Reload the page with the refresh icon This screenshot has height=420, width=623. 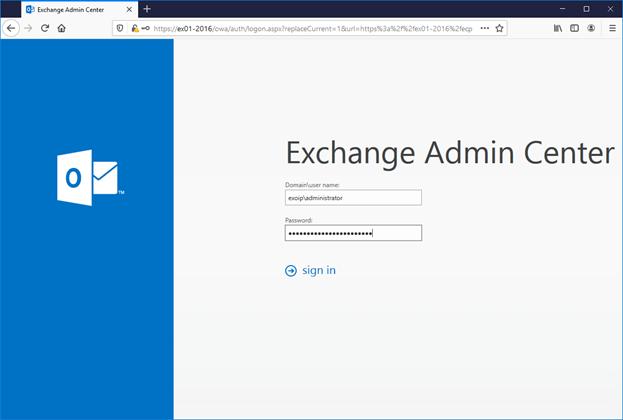click(45, 28)
